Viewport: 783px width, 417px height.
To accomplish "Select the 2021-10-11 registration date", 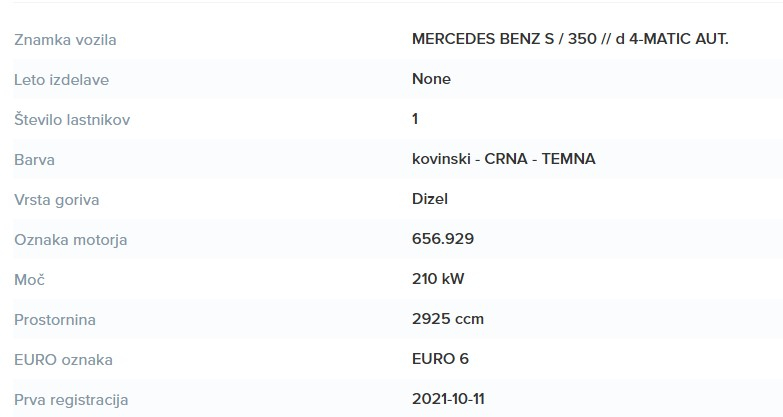I will (448, 399).
